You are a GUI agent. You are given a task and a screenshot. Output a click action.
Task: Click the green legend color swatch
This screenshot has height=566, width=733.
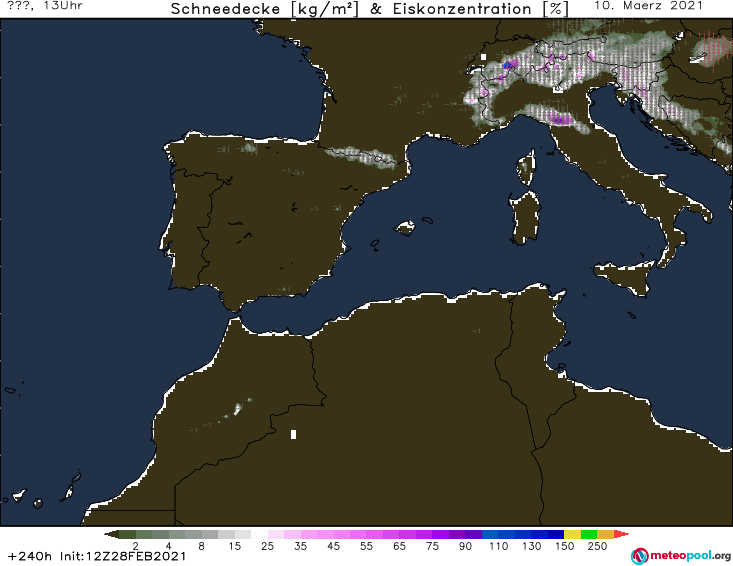(x=589, y=534)
